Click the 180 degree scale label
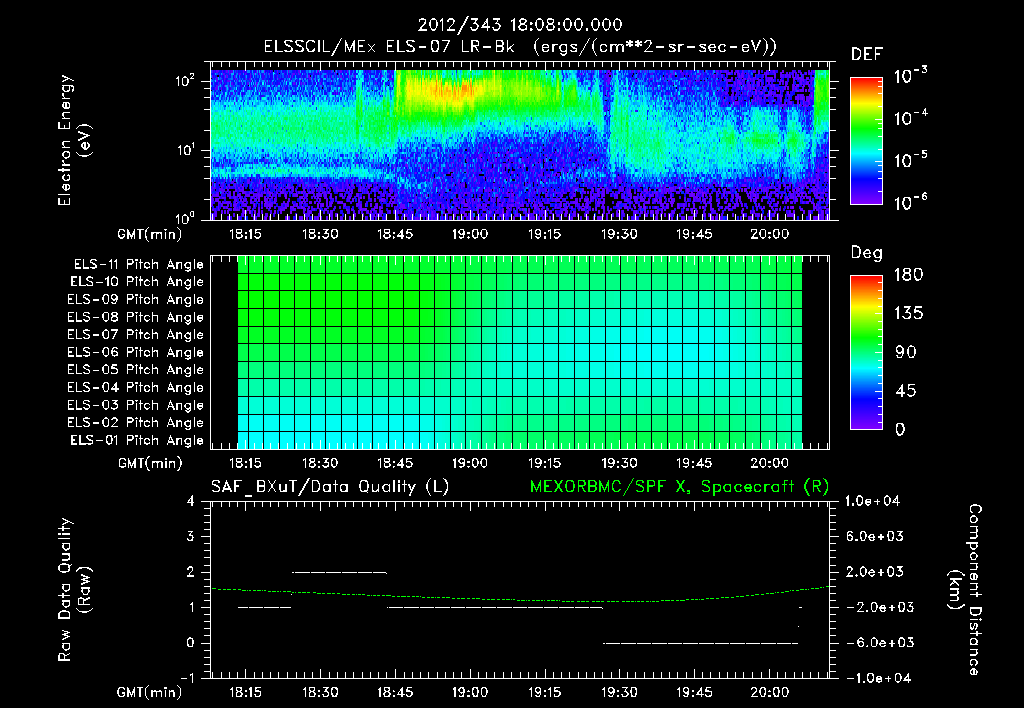This screenshot has height=708, width=1024. (908, 274)
